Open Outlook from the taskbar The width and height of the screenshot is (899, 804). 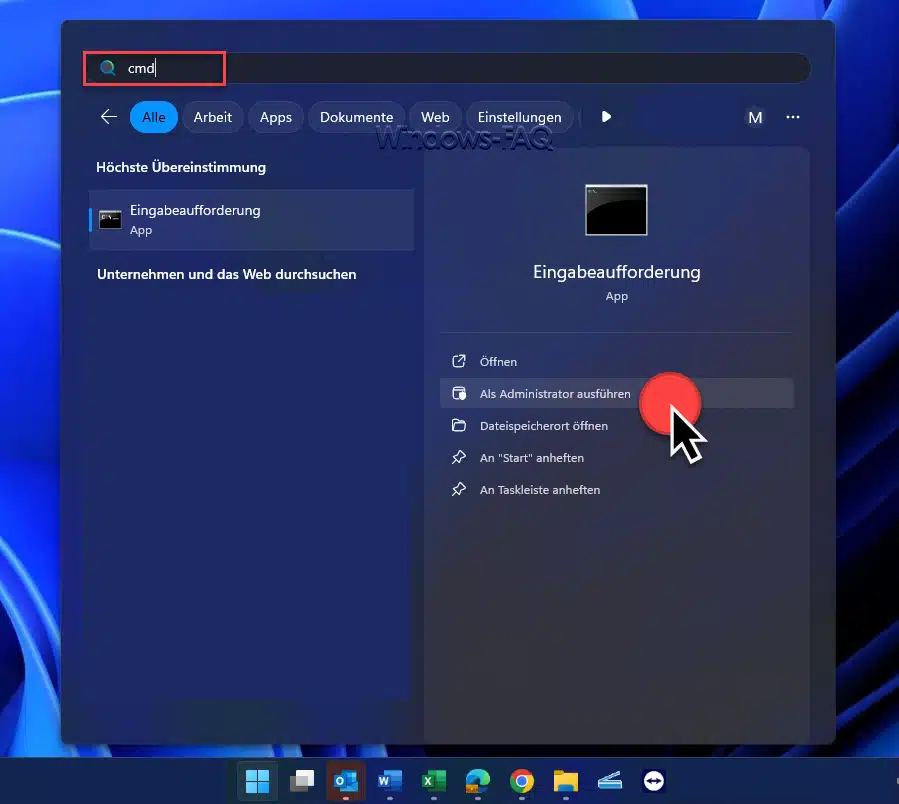click(x=346, y=781)
